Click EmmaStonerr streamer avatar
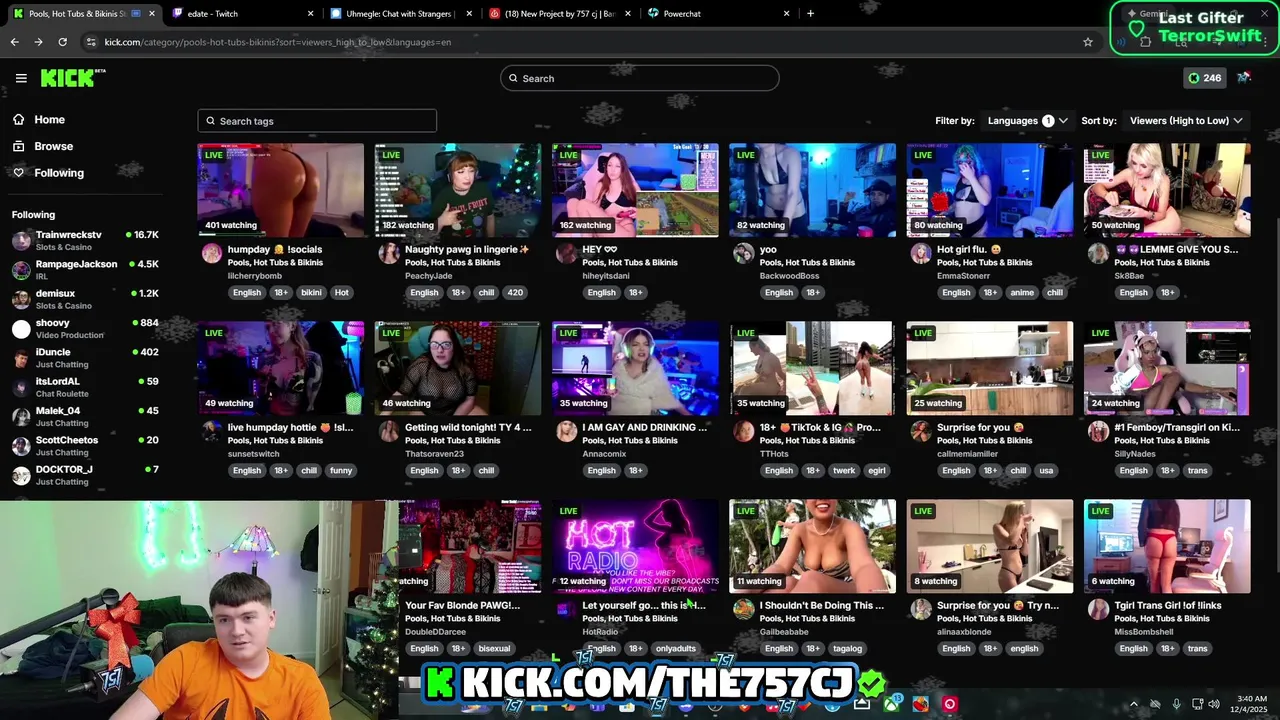Viewport: 1280px width, 720px height. click(921, 253)
